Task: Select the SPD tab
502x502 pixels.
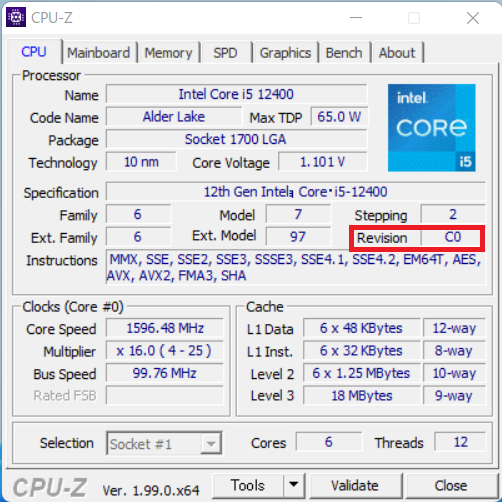Action: tap(226, 53)
